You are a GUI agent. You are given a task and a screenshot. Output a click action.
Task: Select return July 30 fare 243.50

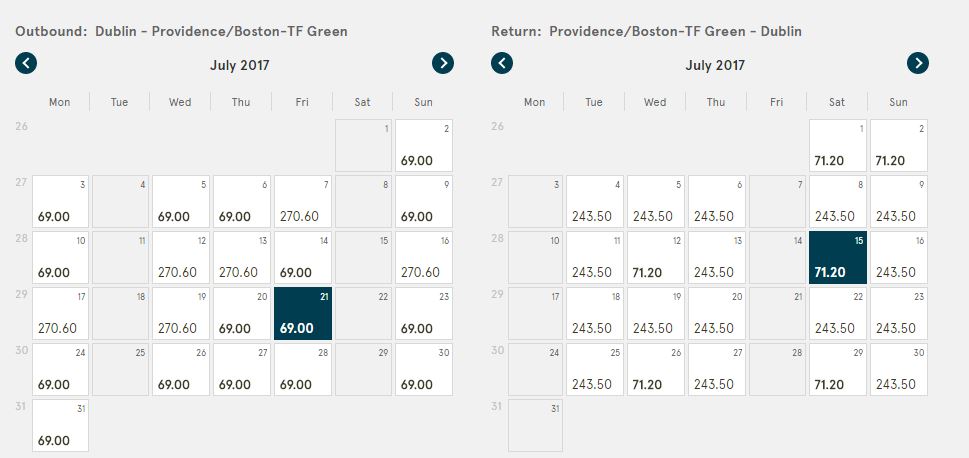pos(899,370)
